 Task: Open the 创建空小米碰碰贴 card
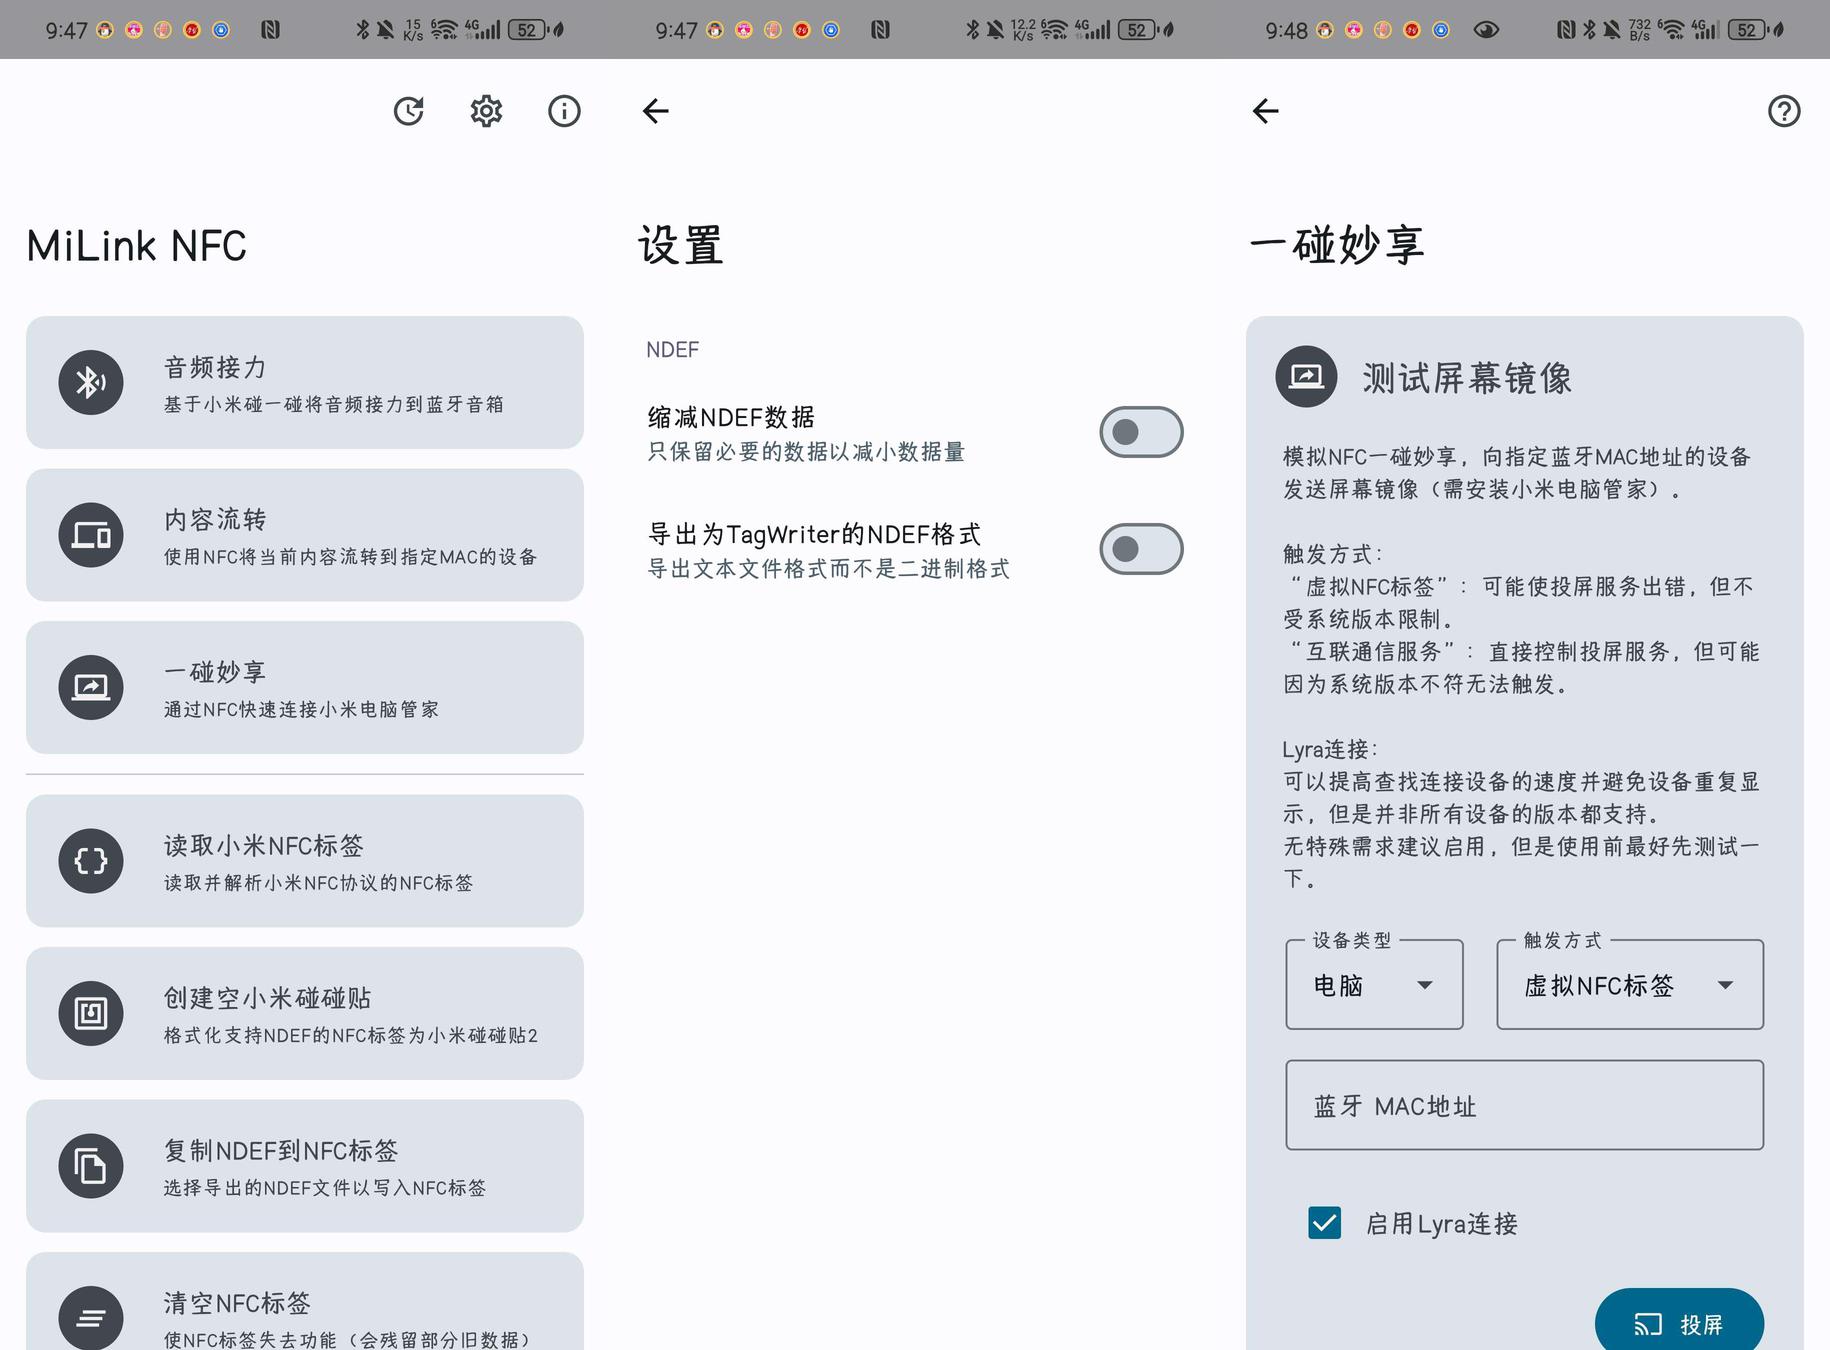[x=305, y=1013]
